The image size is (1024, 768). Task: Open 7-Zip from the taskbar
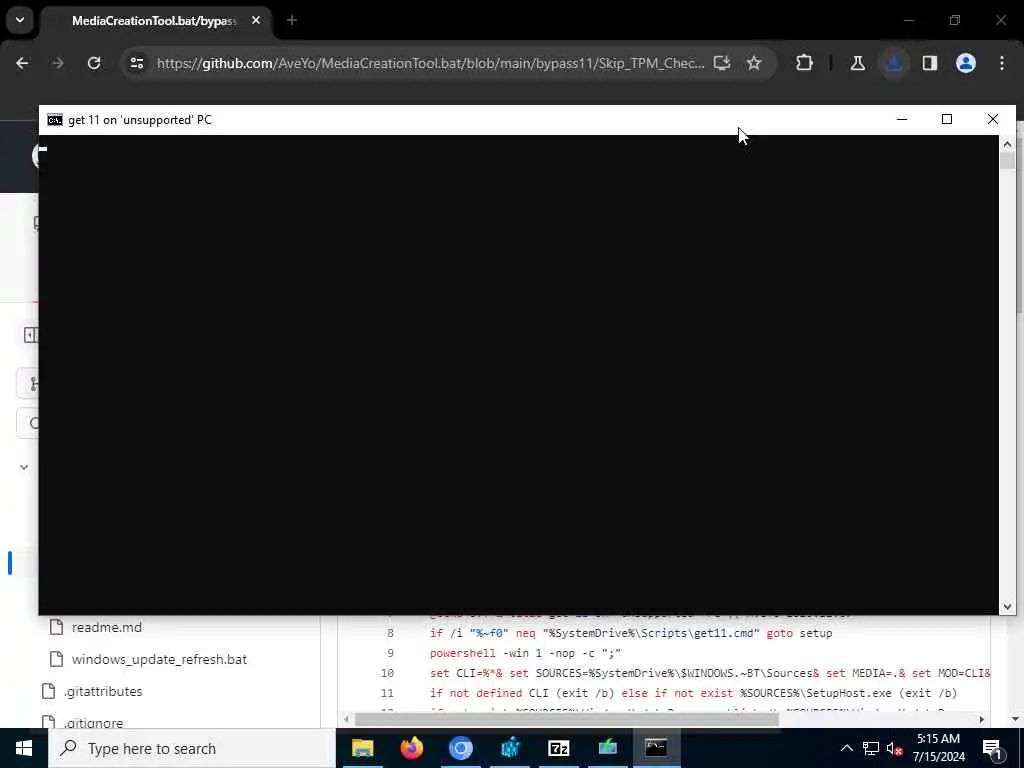558,748
